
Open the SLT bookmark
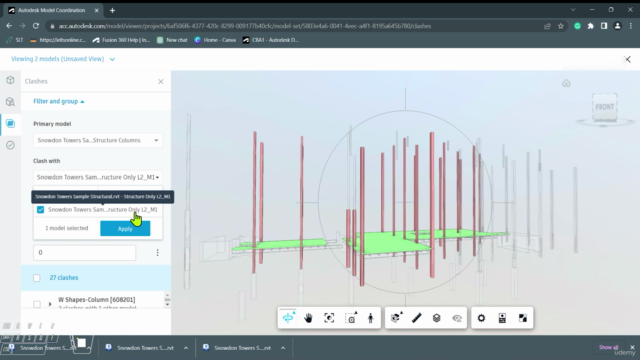click(15, 40)
